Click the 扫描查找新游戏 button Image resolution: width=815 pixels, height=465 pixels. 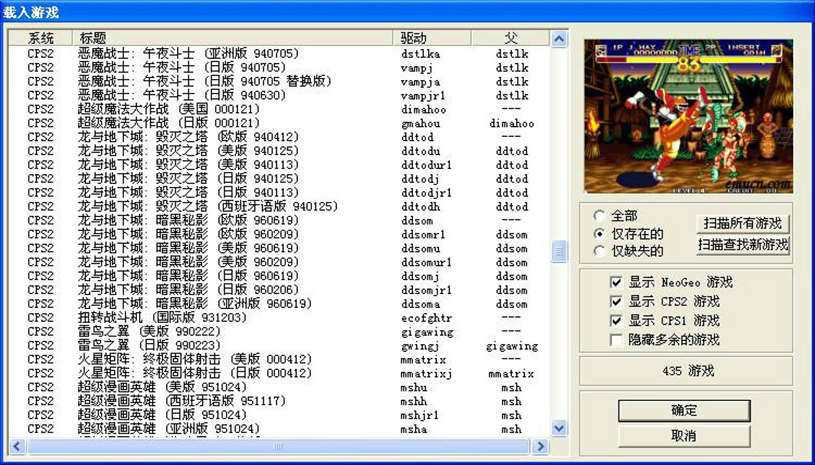tap(743, 244)
